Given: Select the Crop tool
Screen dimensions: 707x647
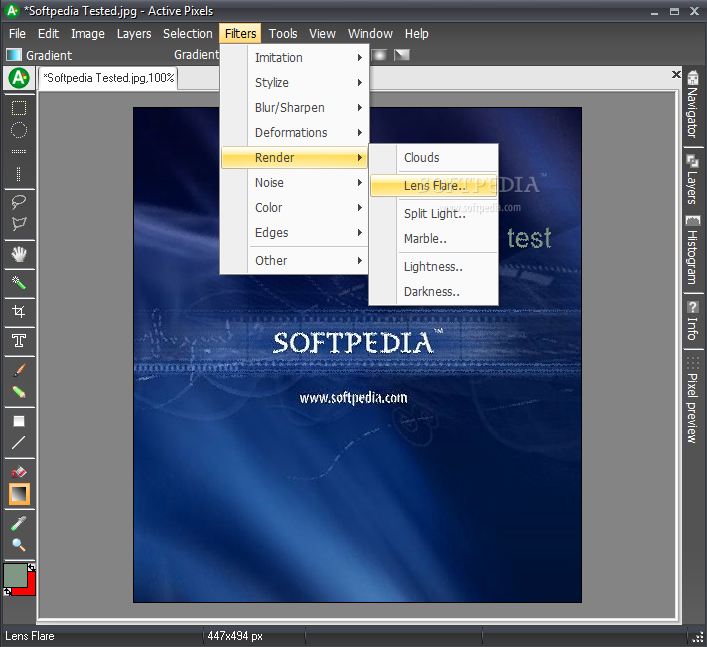Looking at the screenshot, I should [x=18, y=312].
